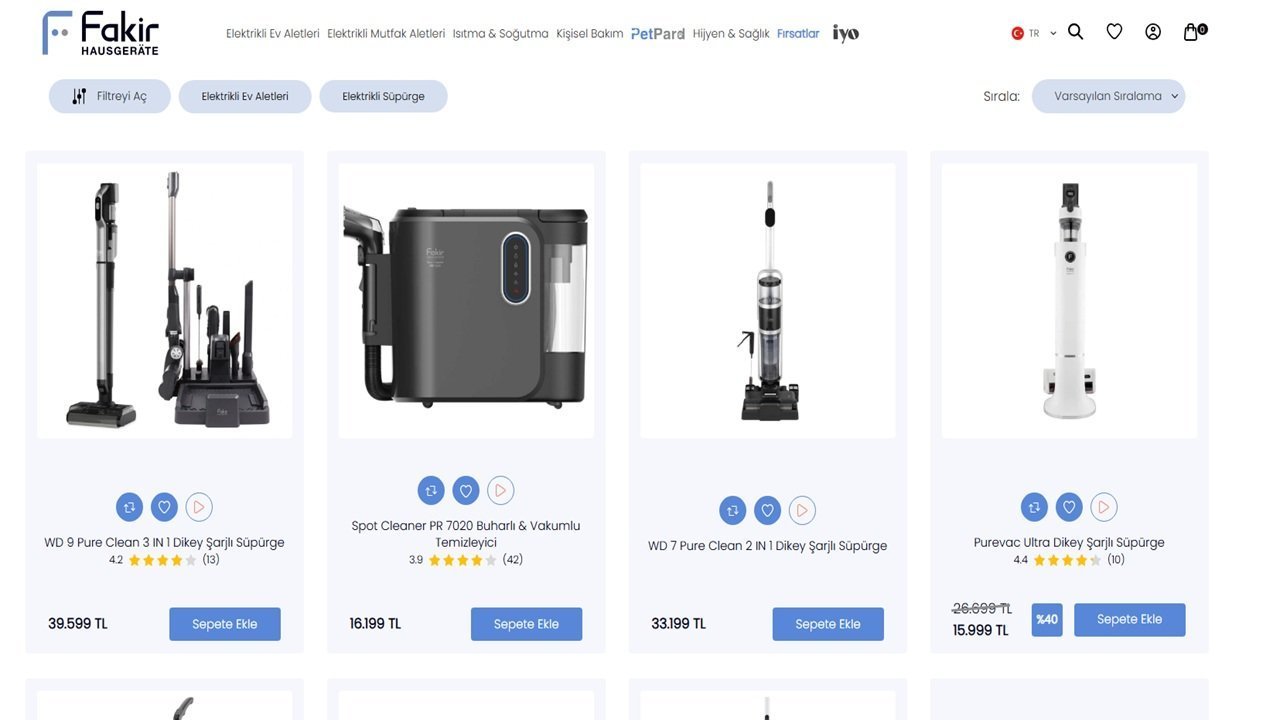This screenshot has height=720, width=1280.
Task: Favorite the Spot Cleaner PR 7020
Action: click(x=465, y=491)
